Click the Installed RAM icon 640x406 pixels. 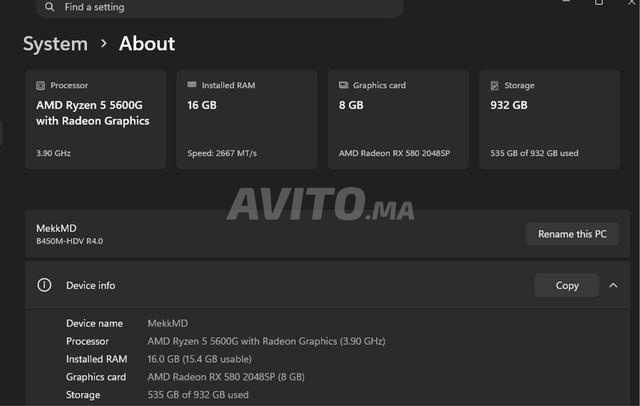[x=192, y=84]
